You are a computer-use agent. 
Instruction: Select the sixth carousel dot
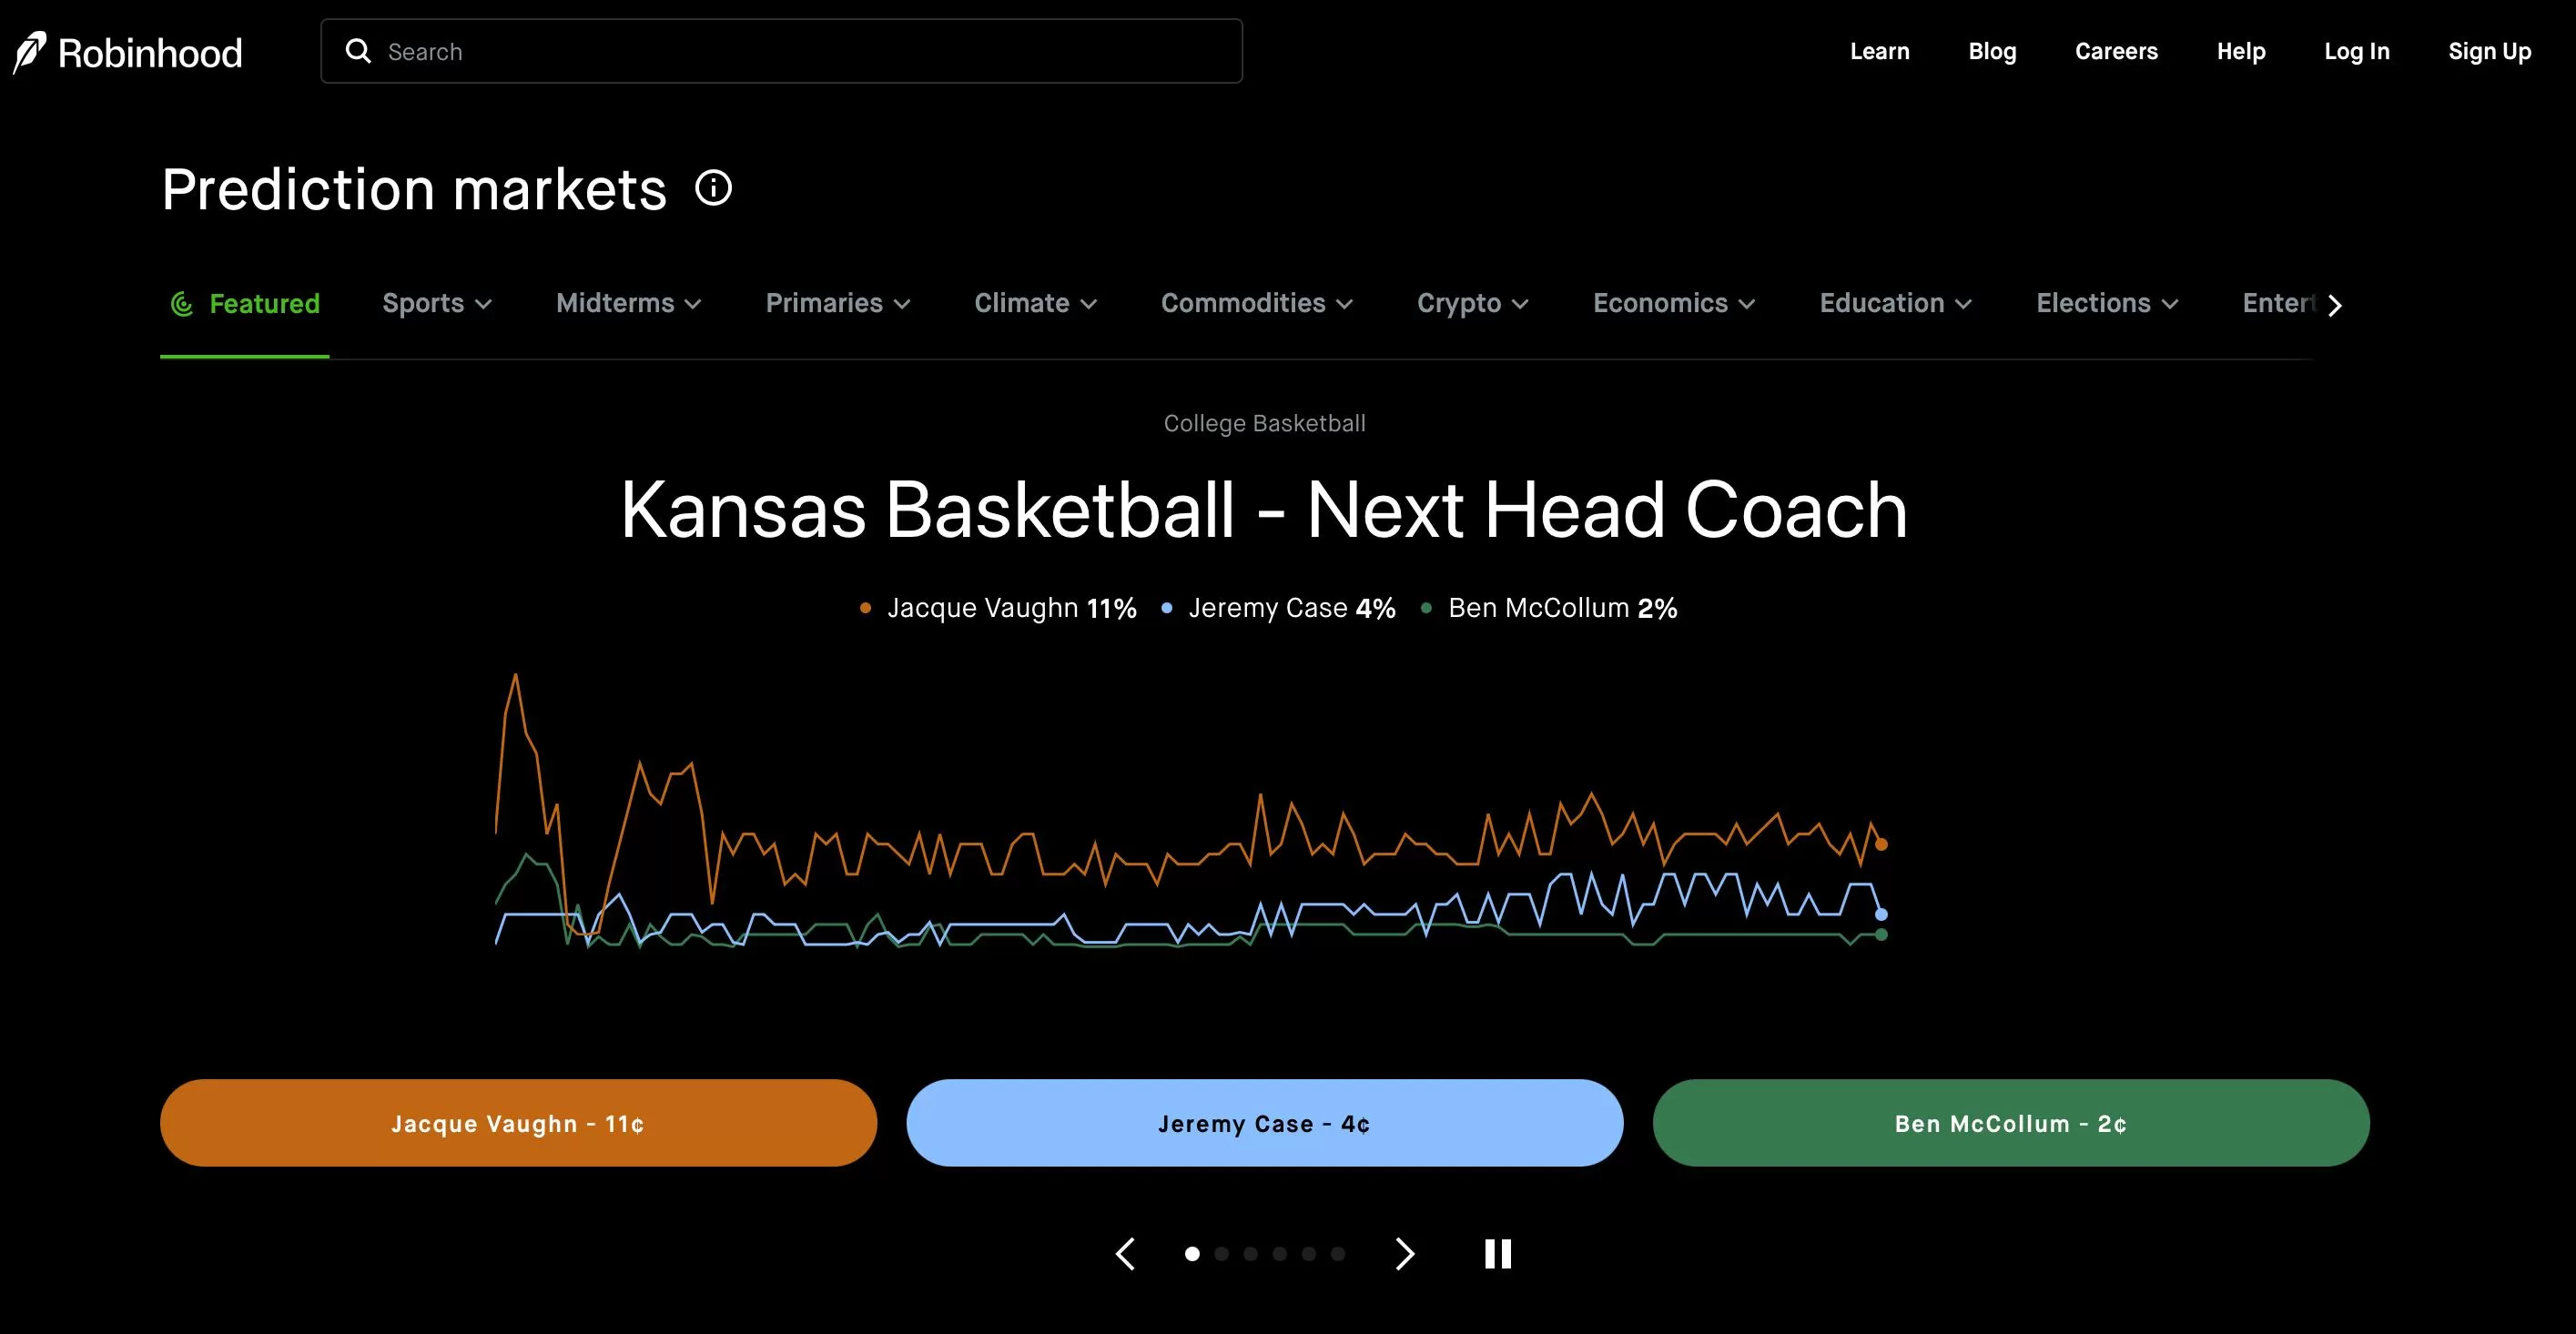pos(1338,1254)
